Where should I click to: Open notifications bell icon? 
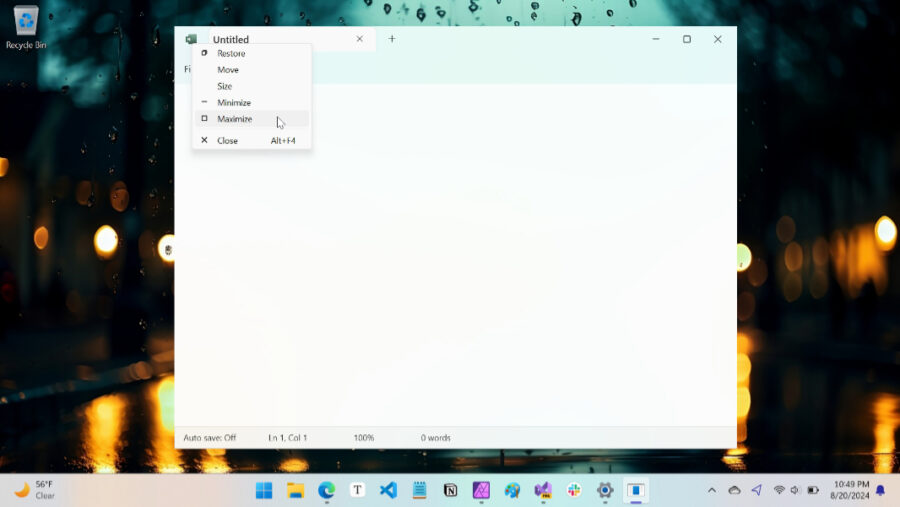(x=880, y=490)
